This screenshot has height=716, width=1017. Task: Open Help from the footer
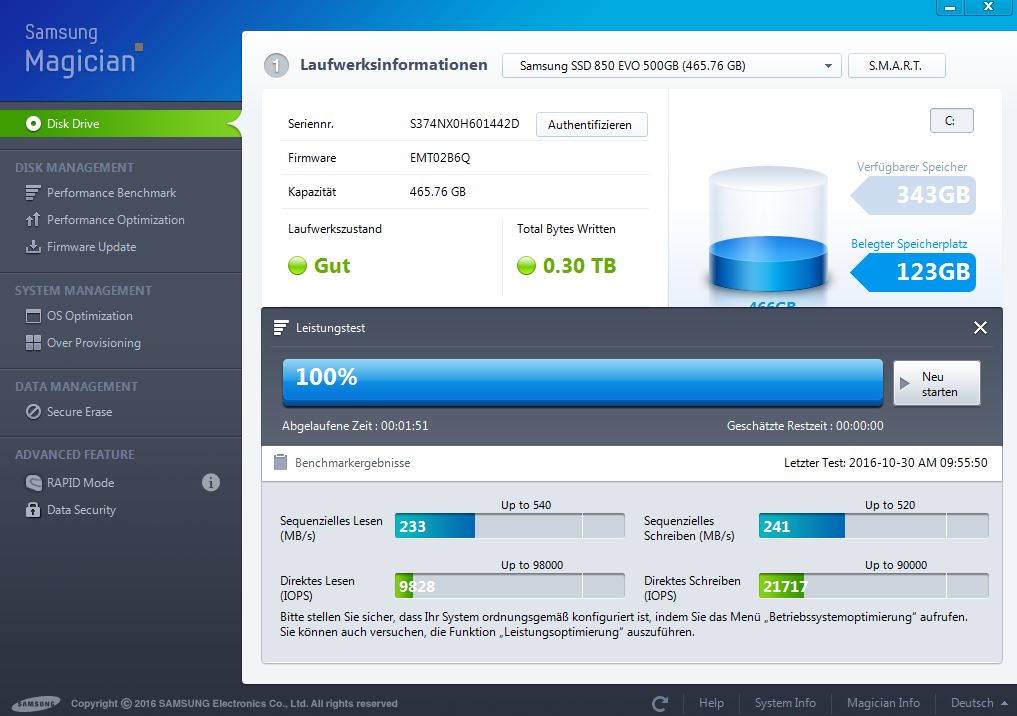711,703
